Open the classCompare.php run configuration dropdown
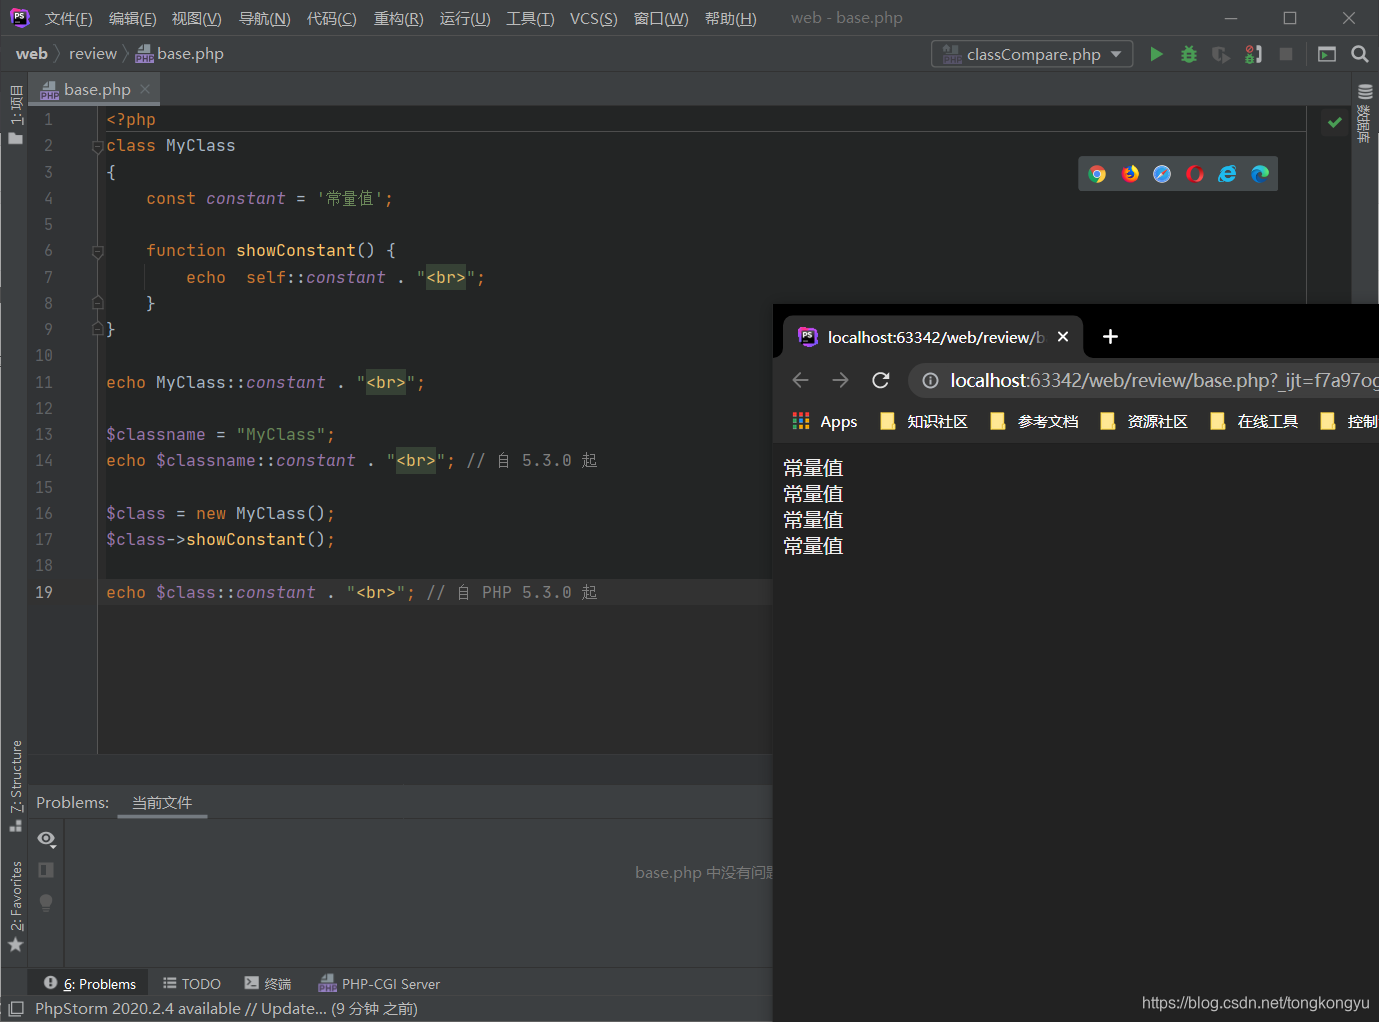Screen dimensions: 1379x1022 point(1032,54)
